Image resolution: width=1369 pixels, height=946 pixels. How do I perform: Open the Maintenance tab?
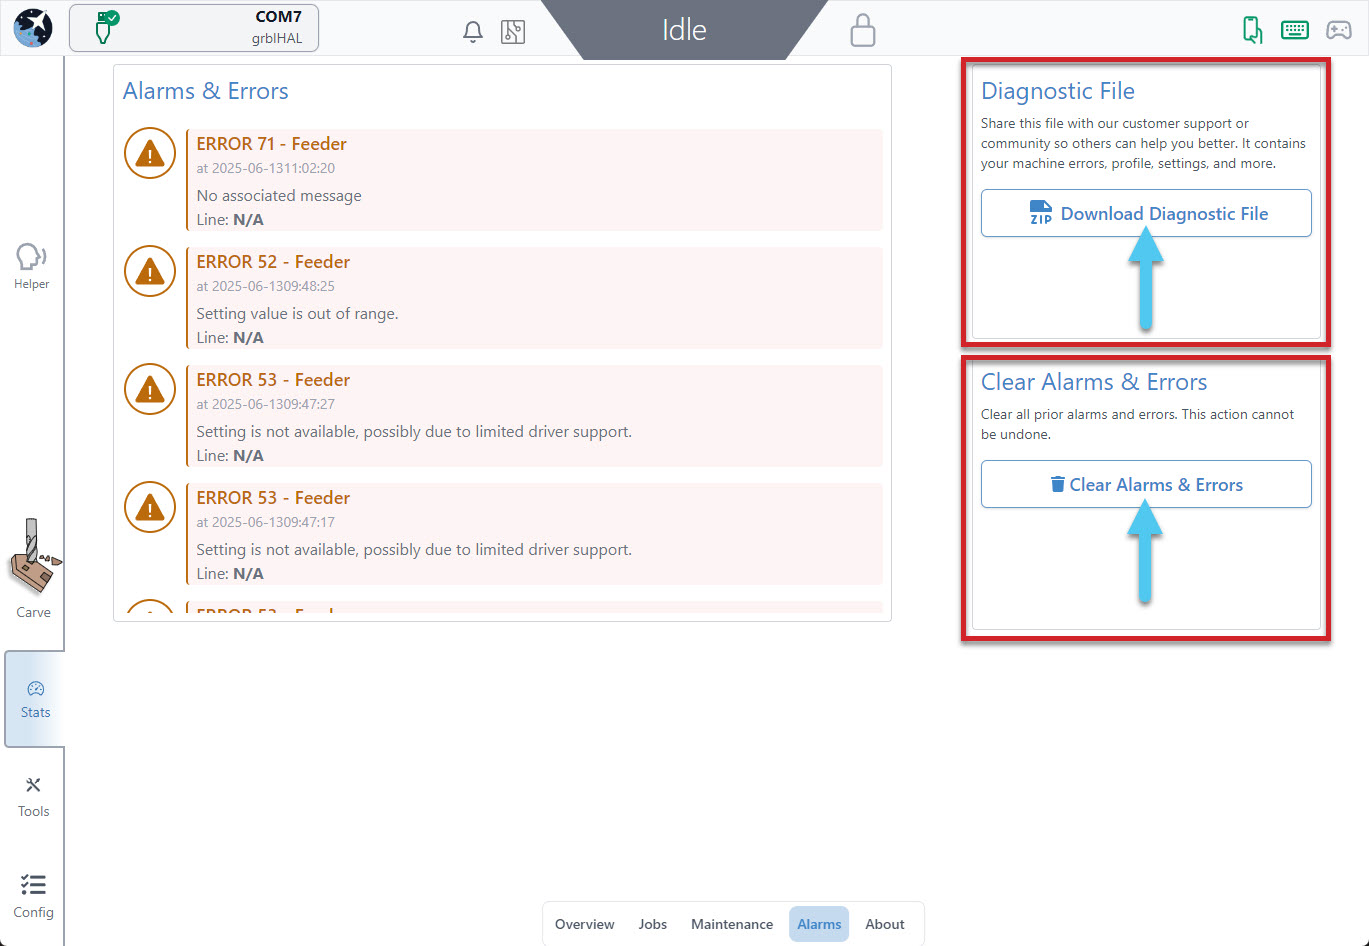click(732, 924)
